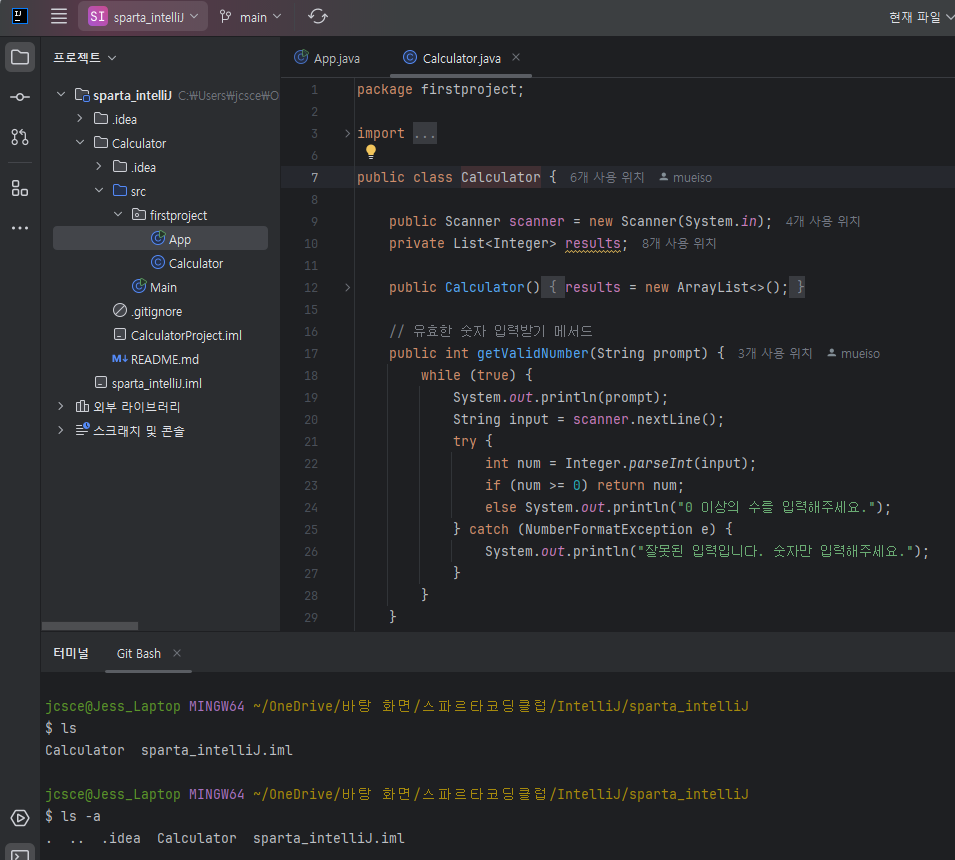Image resolution: width=955 pixels, height=860 pixels.
Task: Click line number 17 in gutter
Action: tap(311, 353)
